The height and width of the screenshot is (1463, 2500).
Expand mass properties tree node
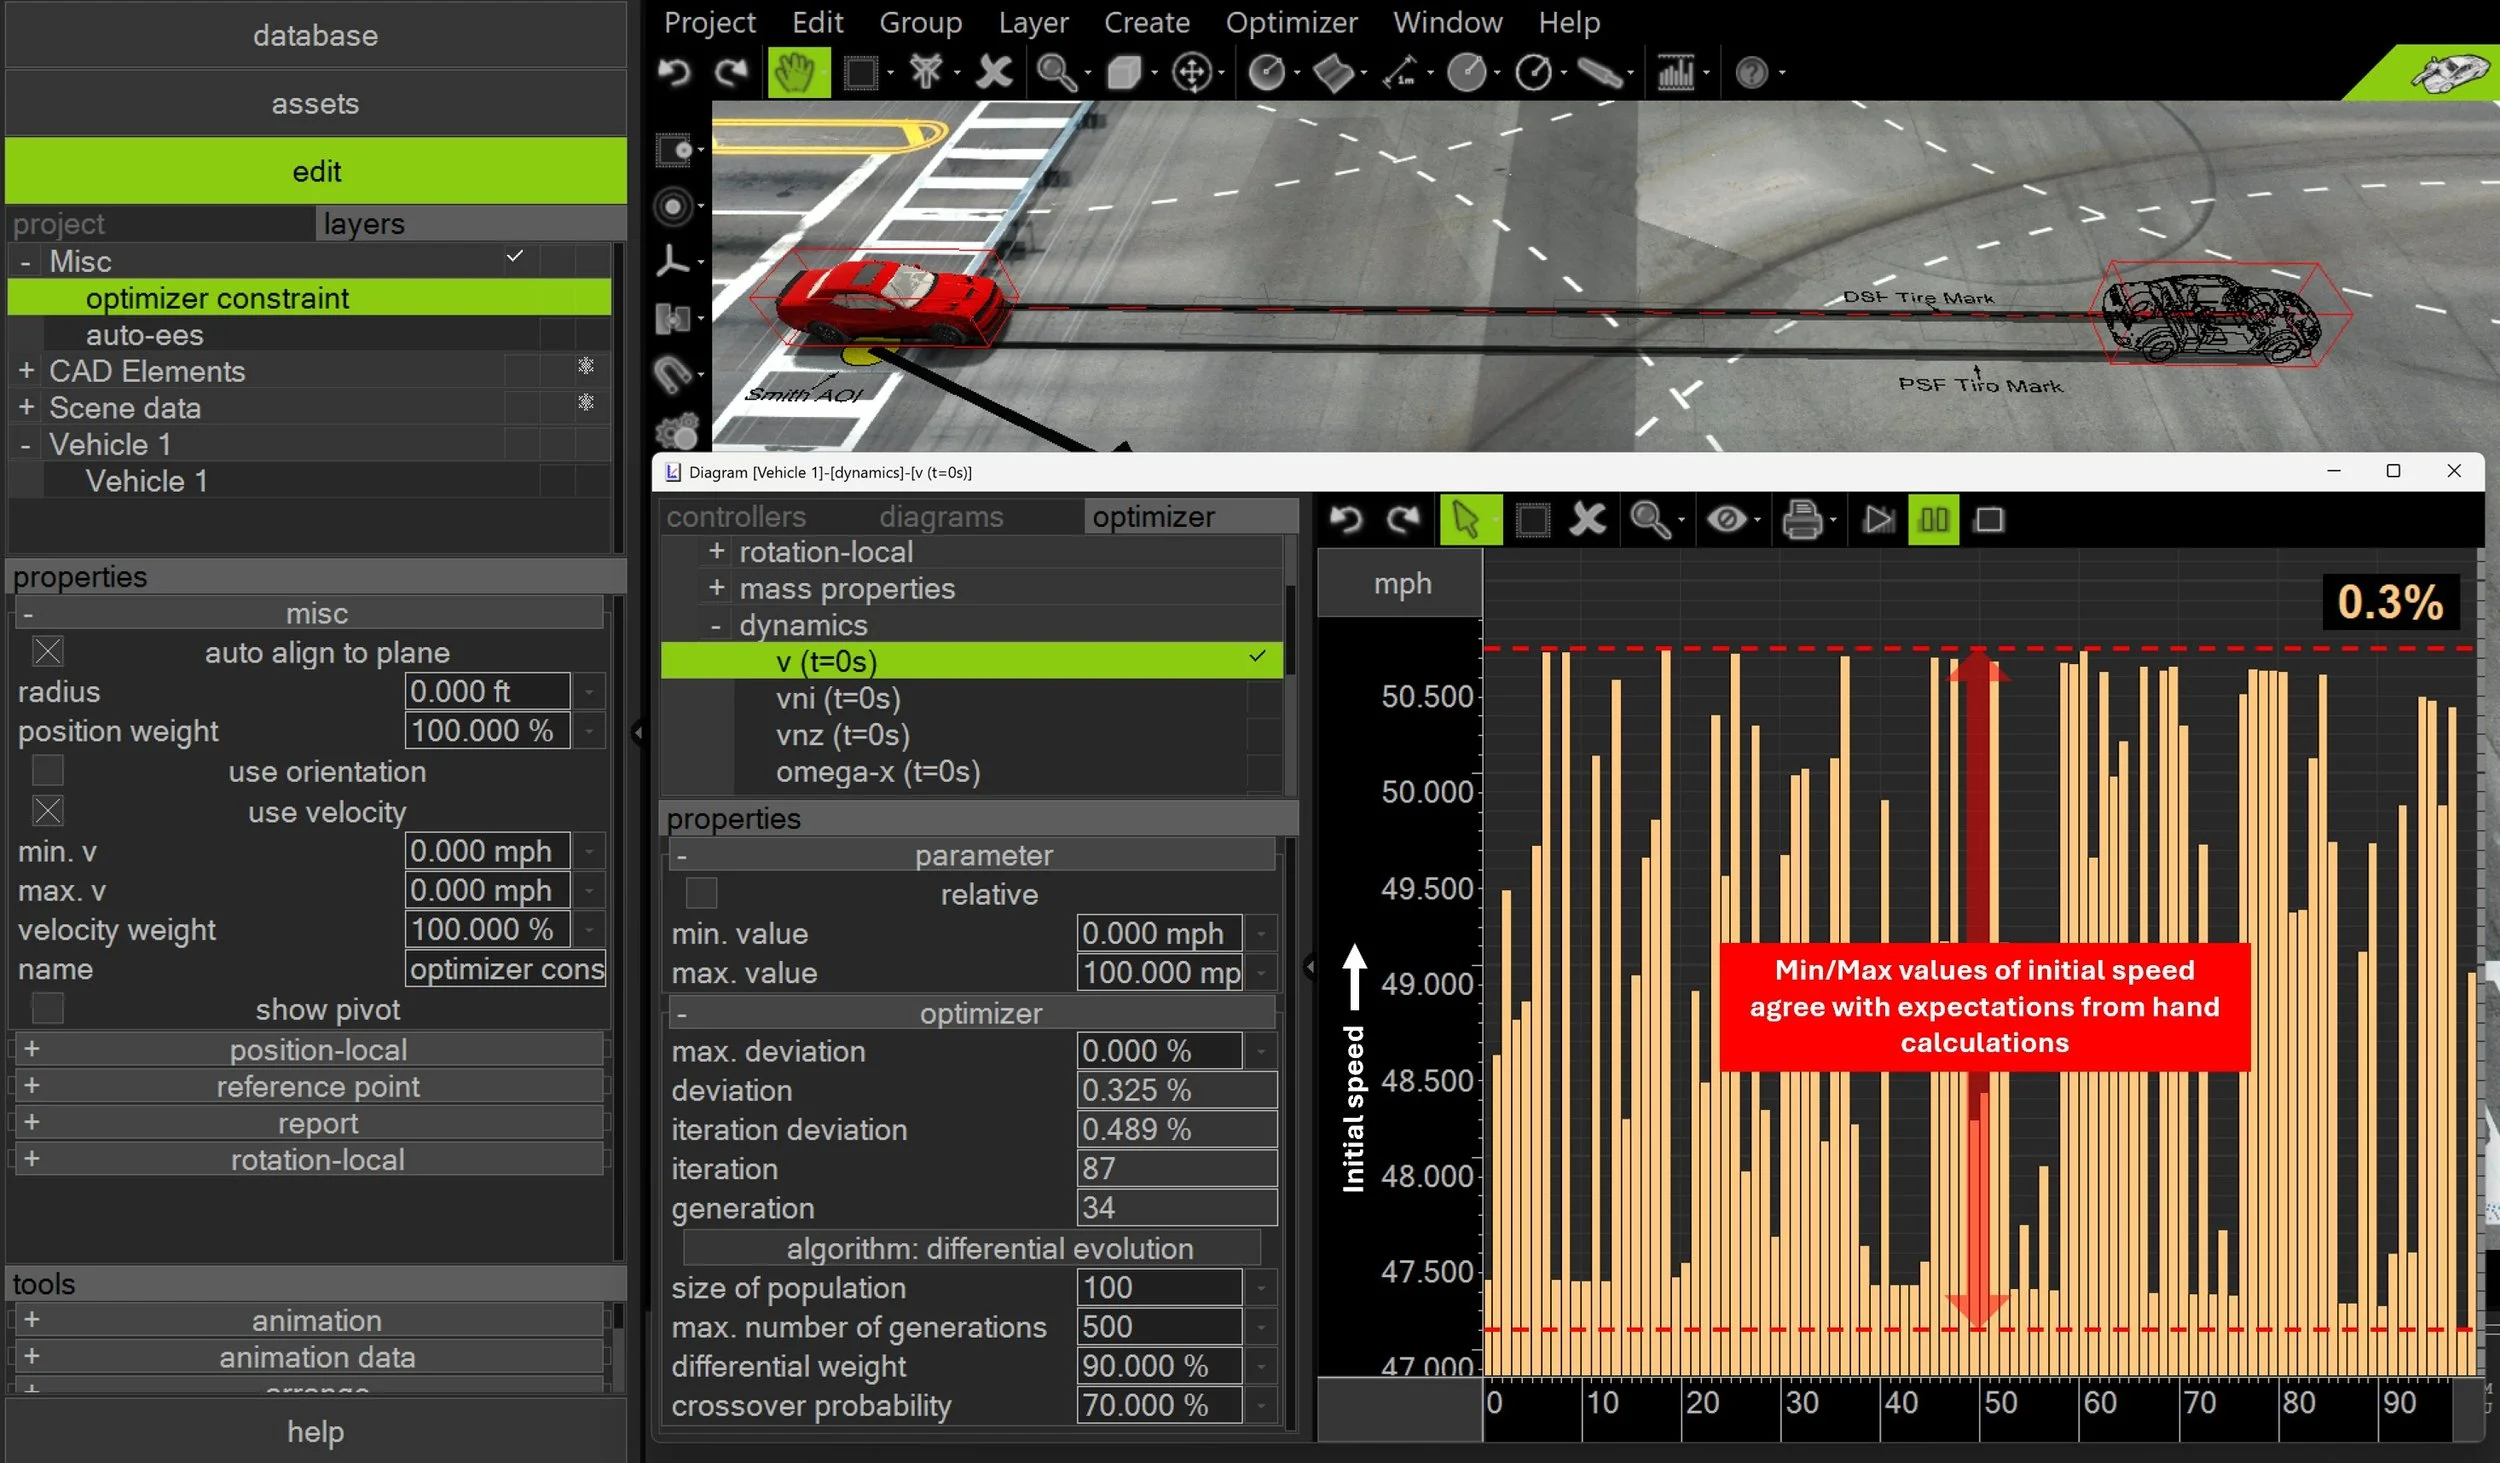pyautogui.click(x=716, y=588)
